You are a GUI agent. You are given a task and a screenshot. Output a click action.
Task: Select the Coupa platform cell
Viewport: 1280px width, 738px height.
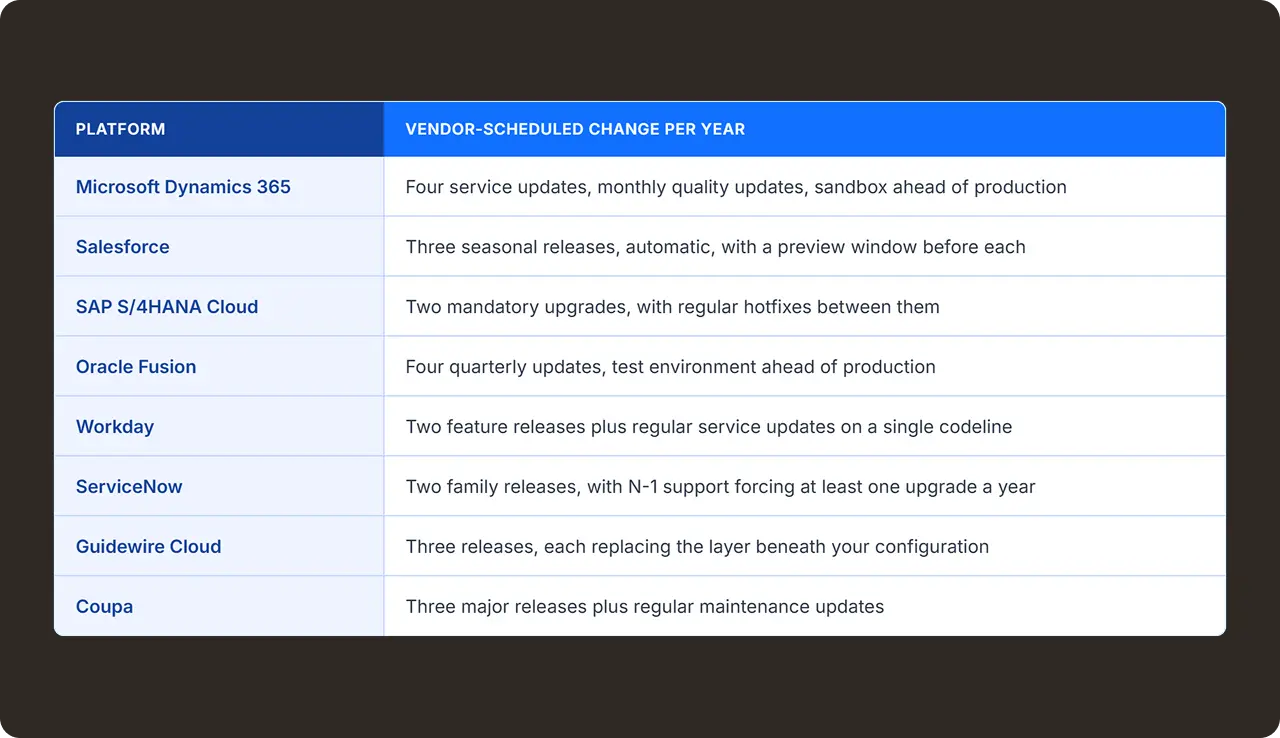(x=219, y=606)
